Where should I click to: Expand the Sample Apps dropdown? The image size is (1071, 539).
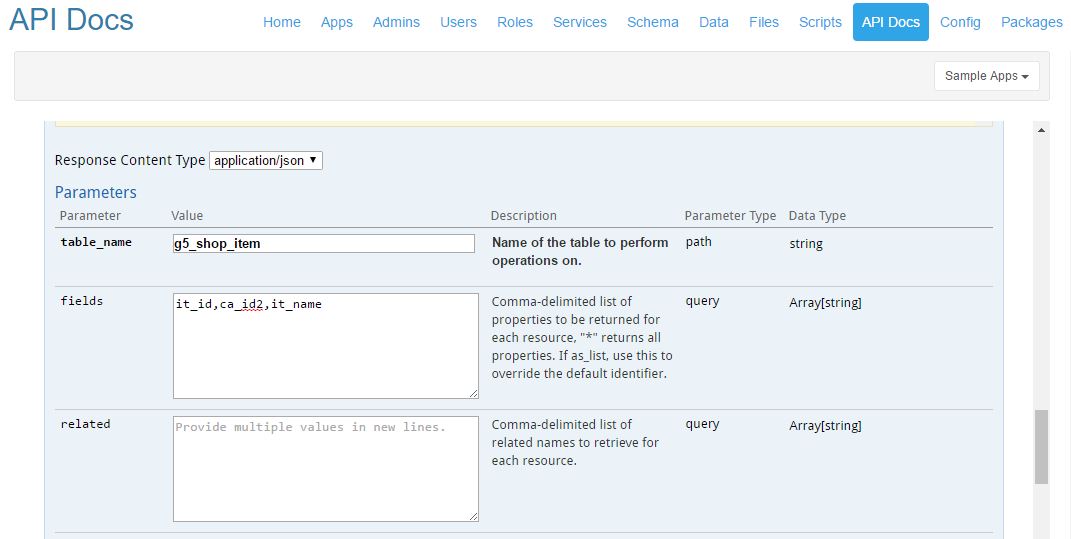coord(986,76)
